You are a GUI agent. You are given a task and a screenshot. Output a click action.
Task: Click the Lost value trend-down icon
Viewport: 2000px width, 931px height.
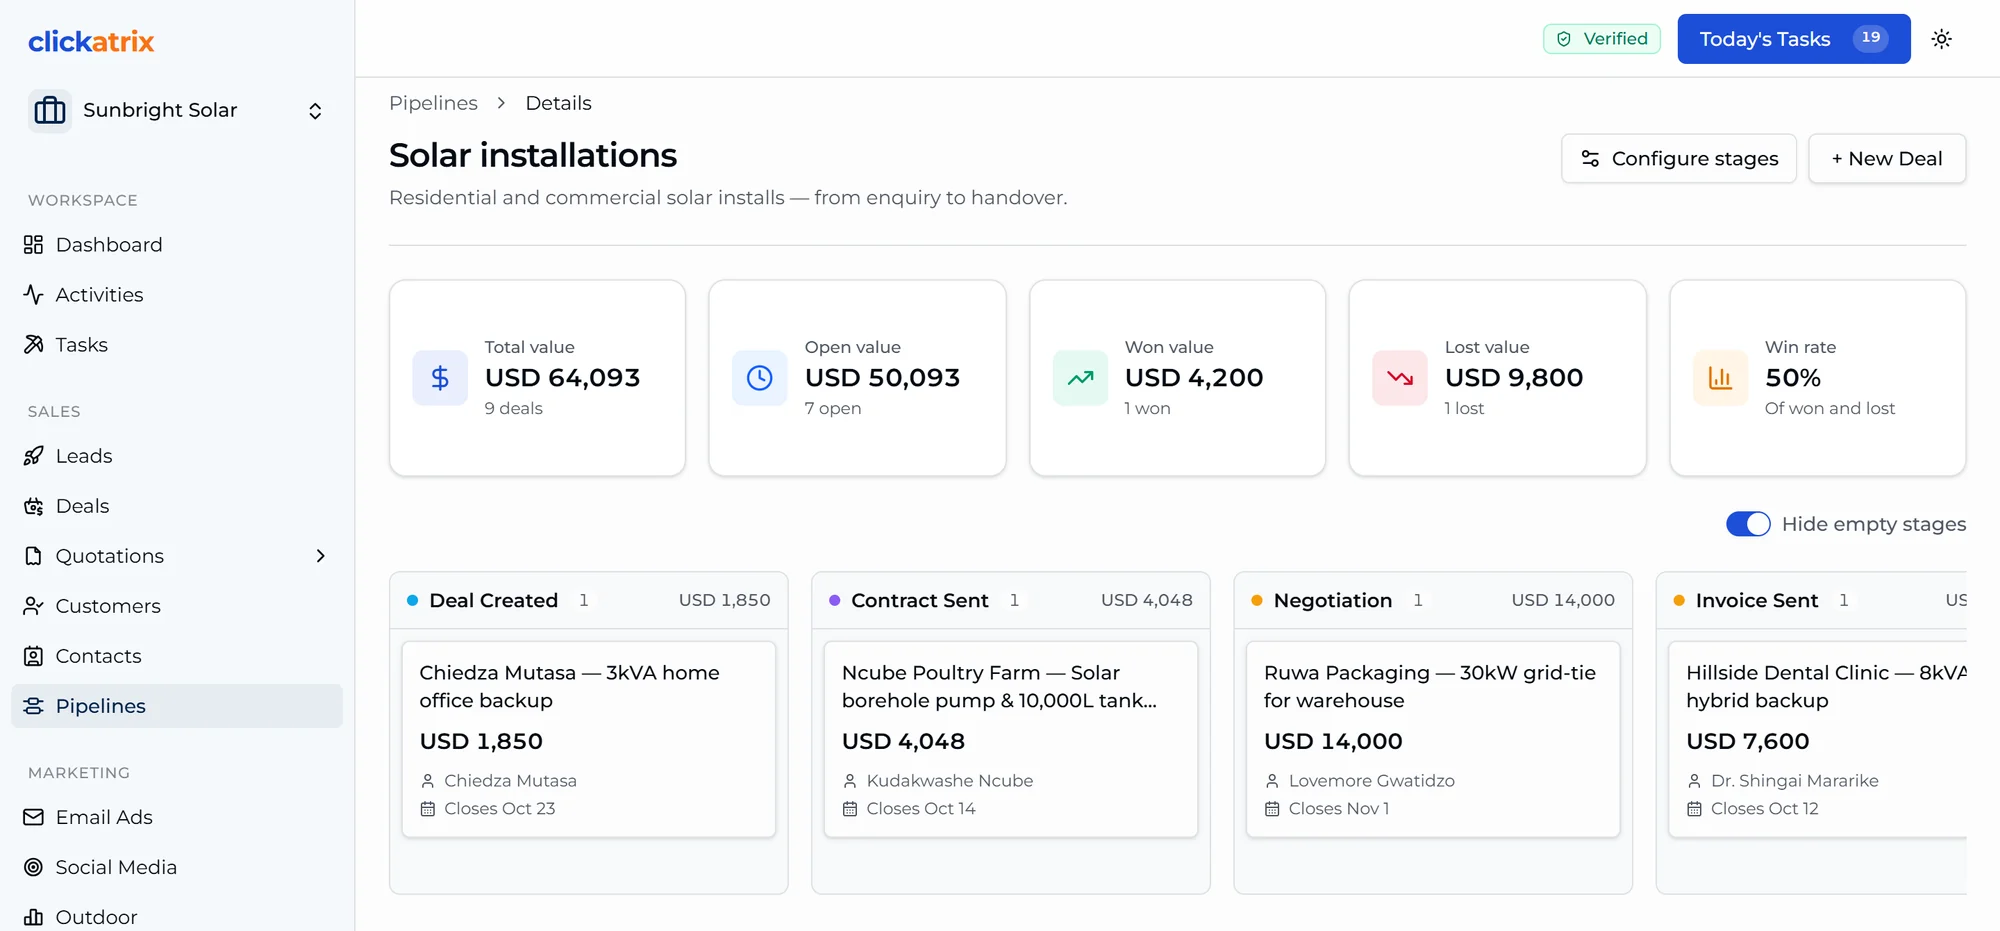1400,378
